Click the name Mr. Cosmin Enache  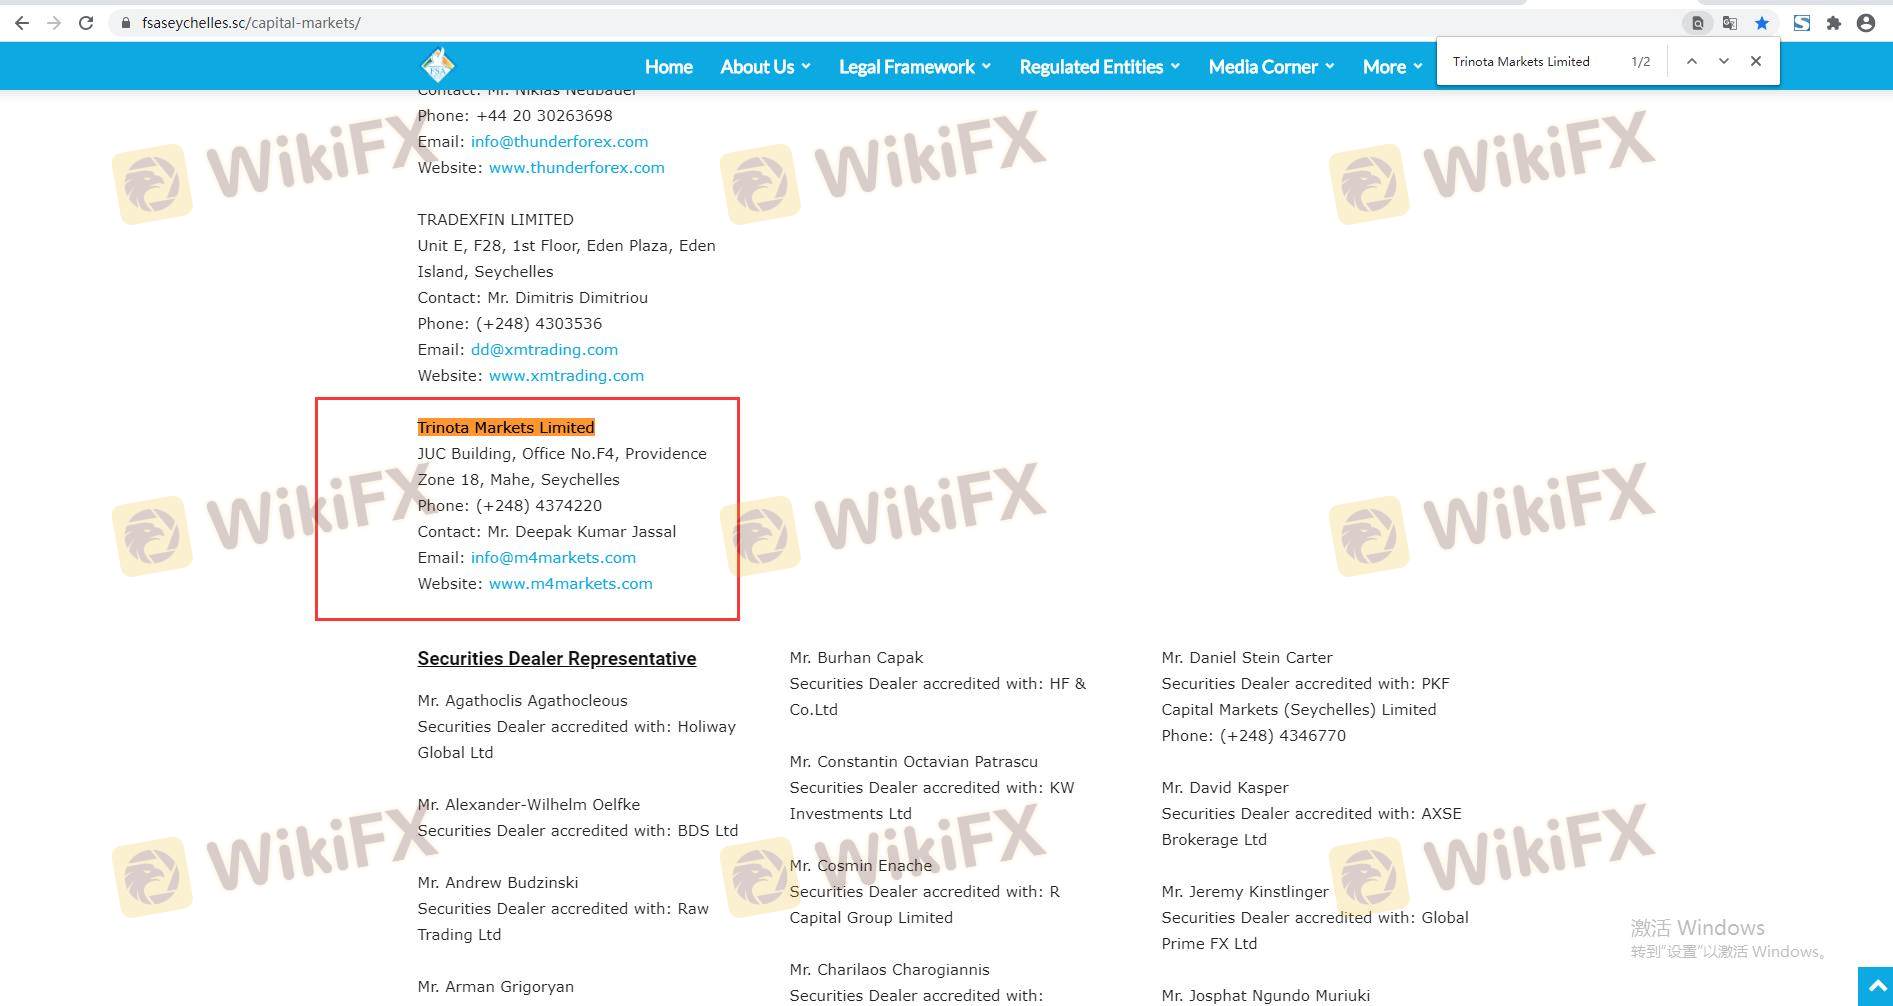click(860, 866)
